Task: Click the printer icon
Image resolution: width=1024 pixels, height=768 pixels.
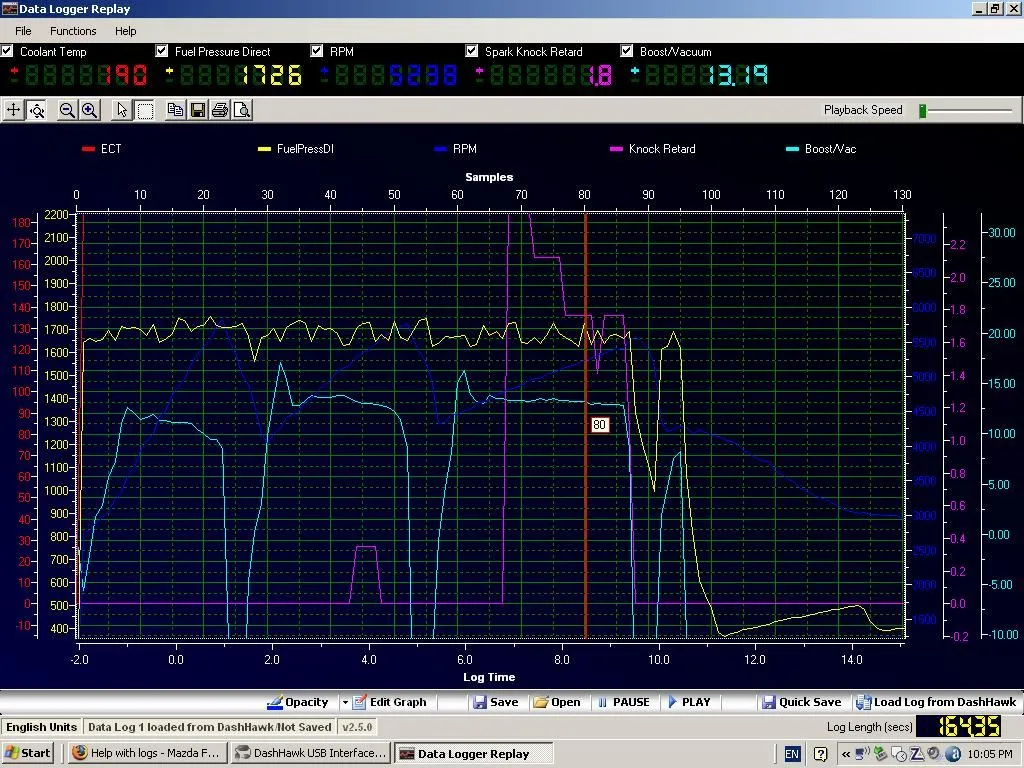Action: [220, 110]
